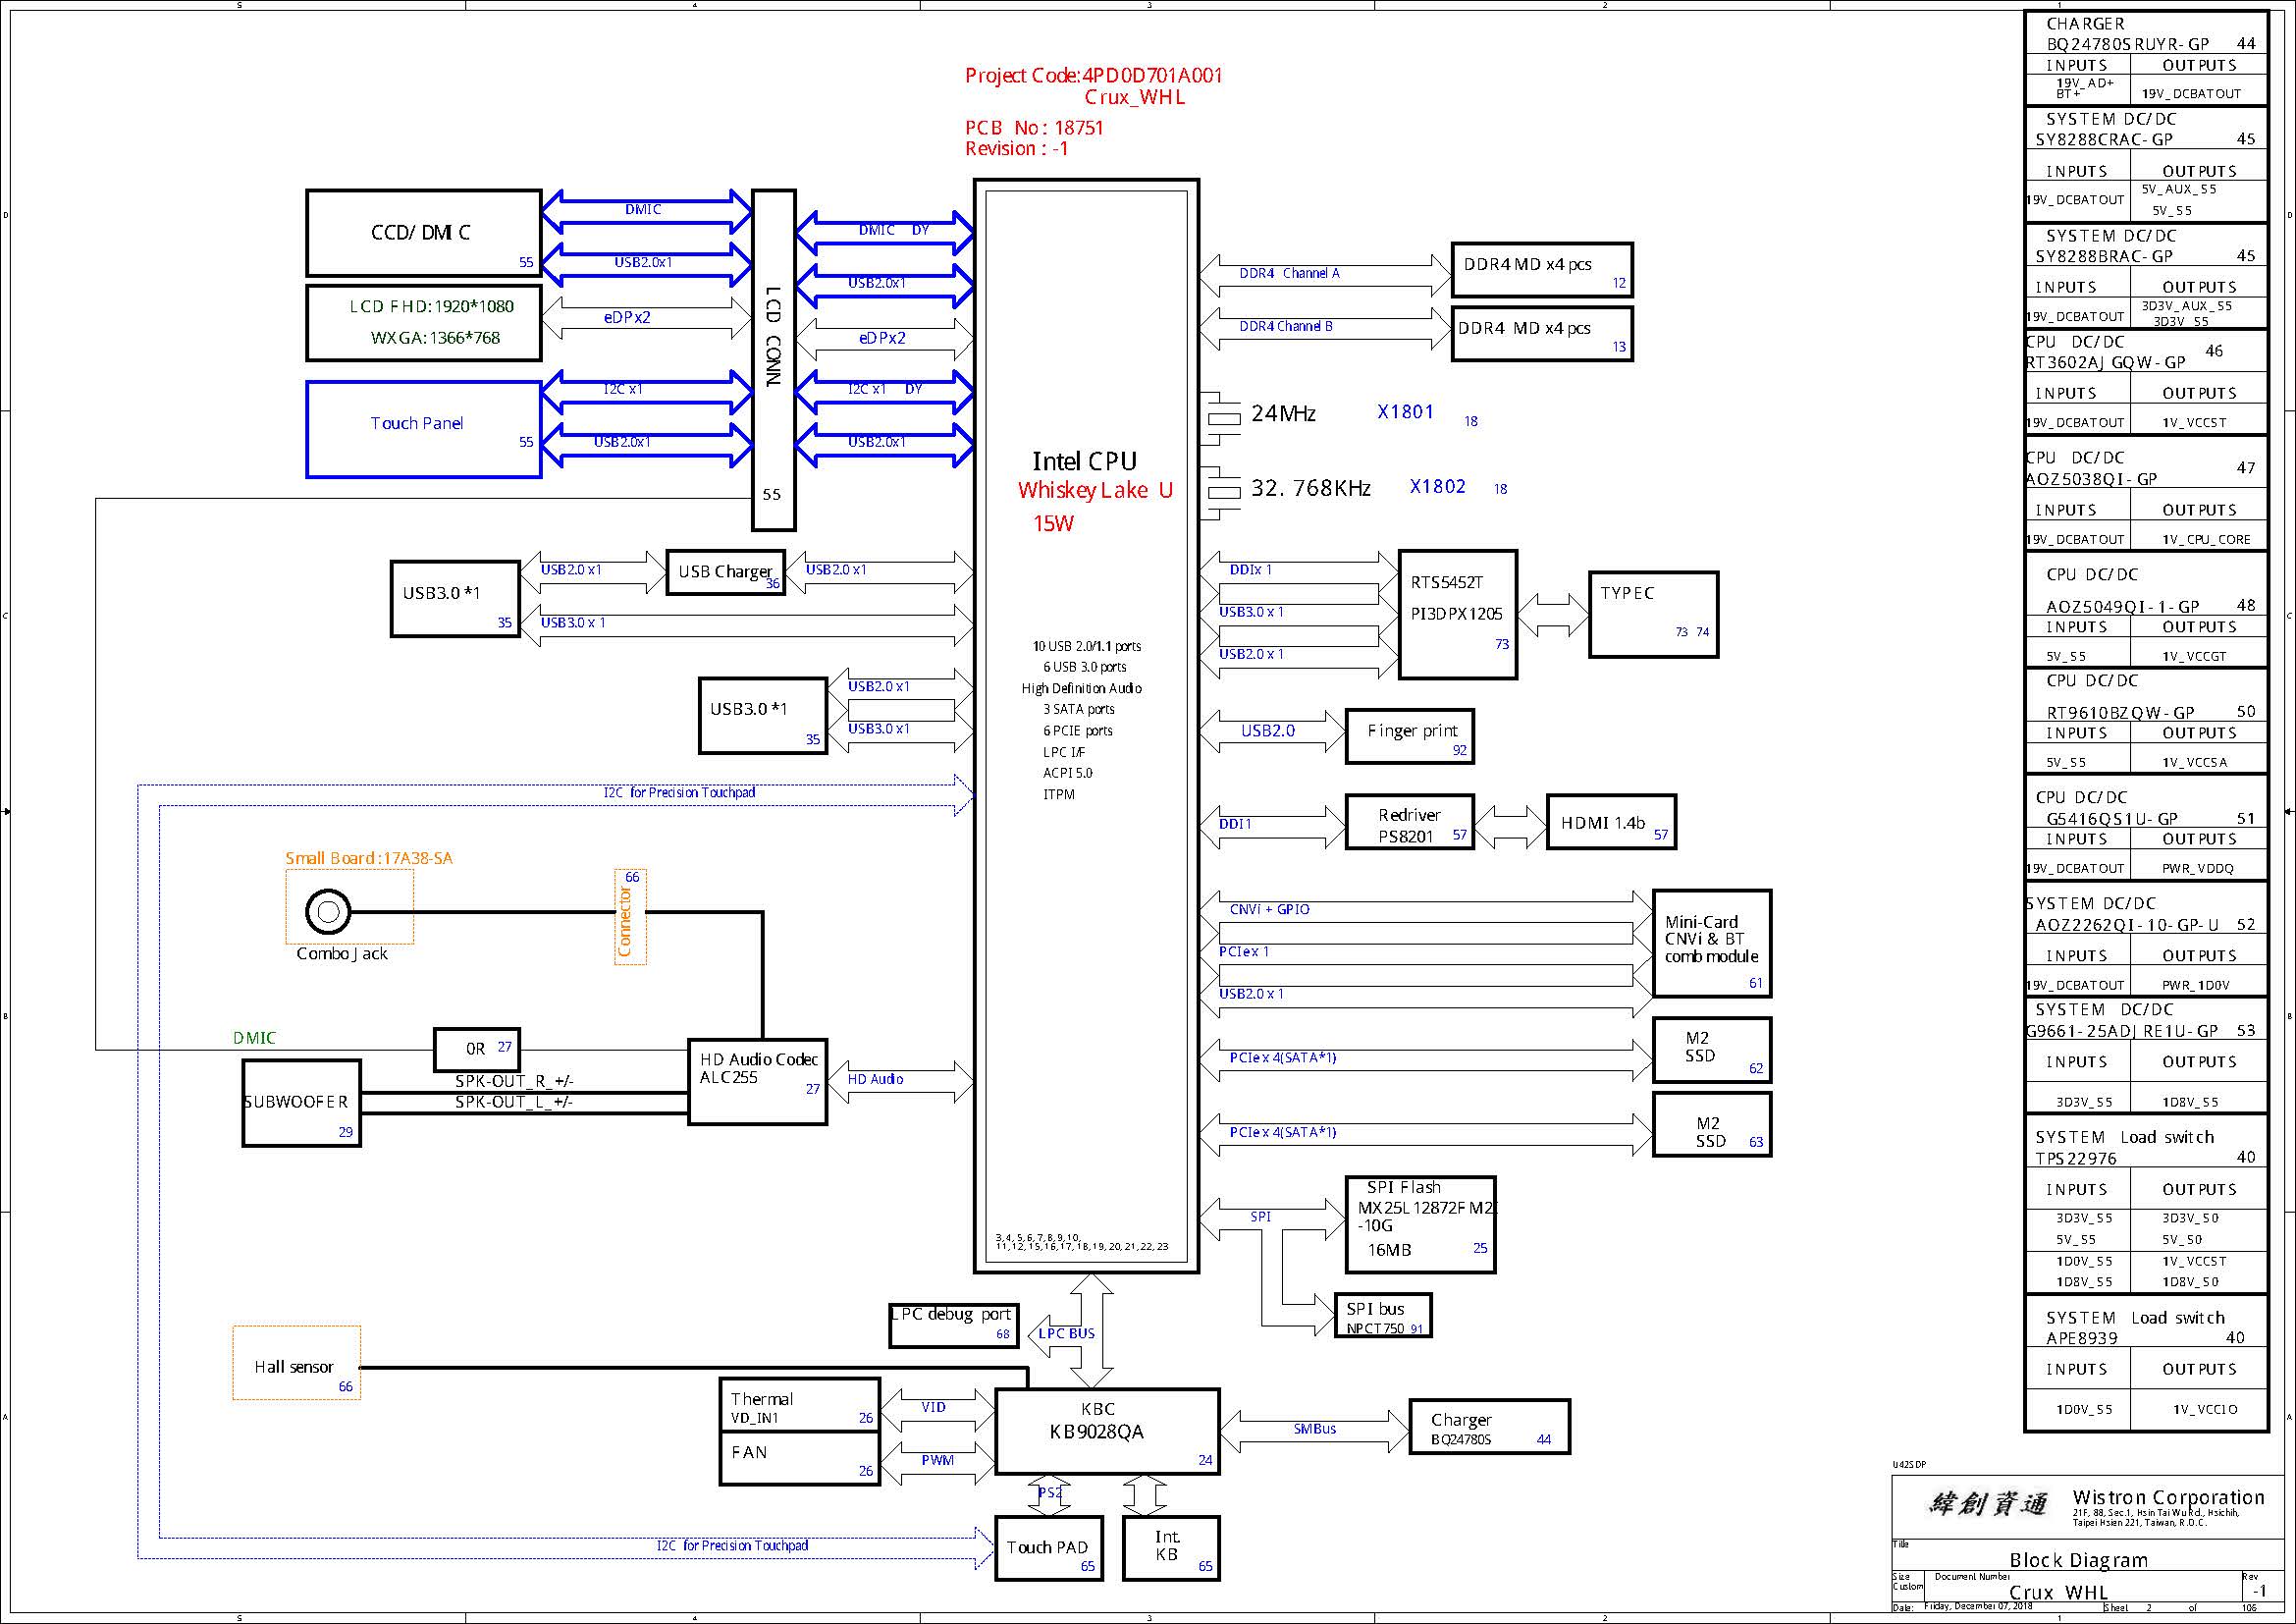Screen dimensions: 2296x1624
Task: Click the FAN block
Action: coord(799,1458)
